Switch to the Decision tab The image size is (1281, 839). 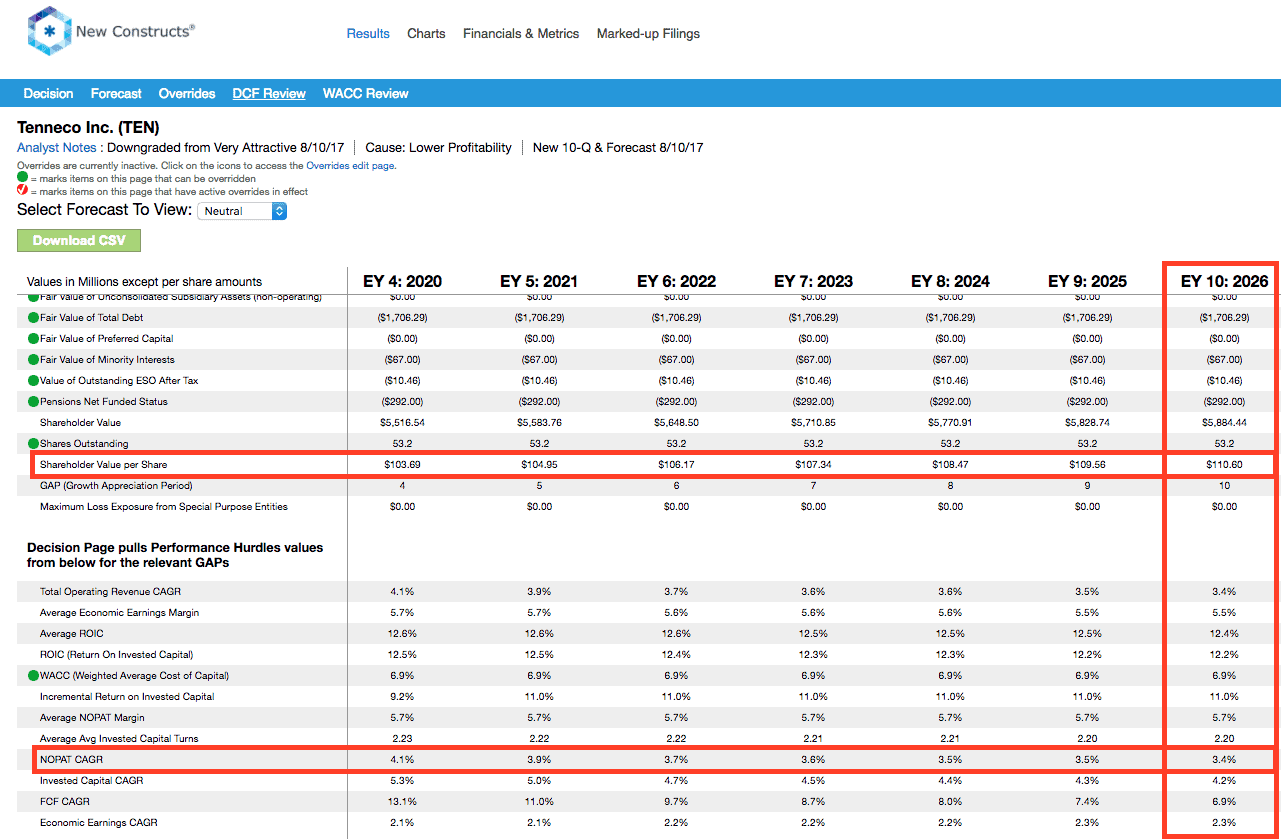(x=48, y=93)
